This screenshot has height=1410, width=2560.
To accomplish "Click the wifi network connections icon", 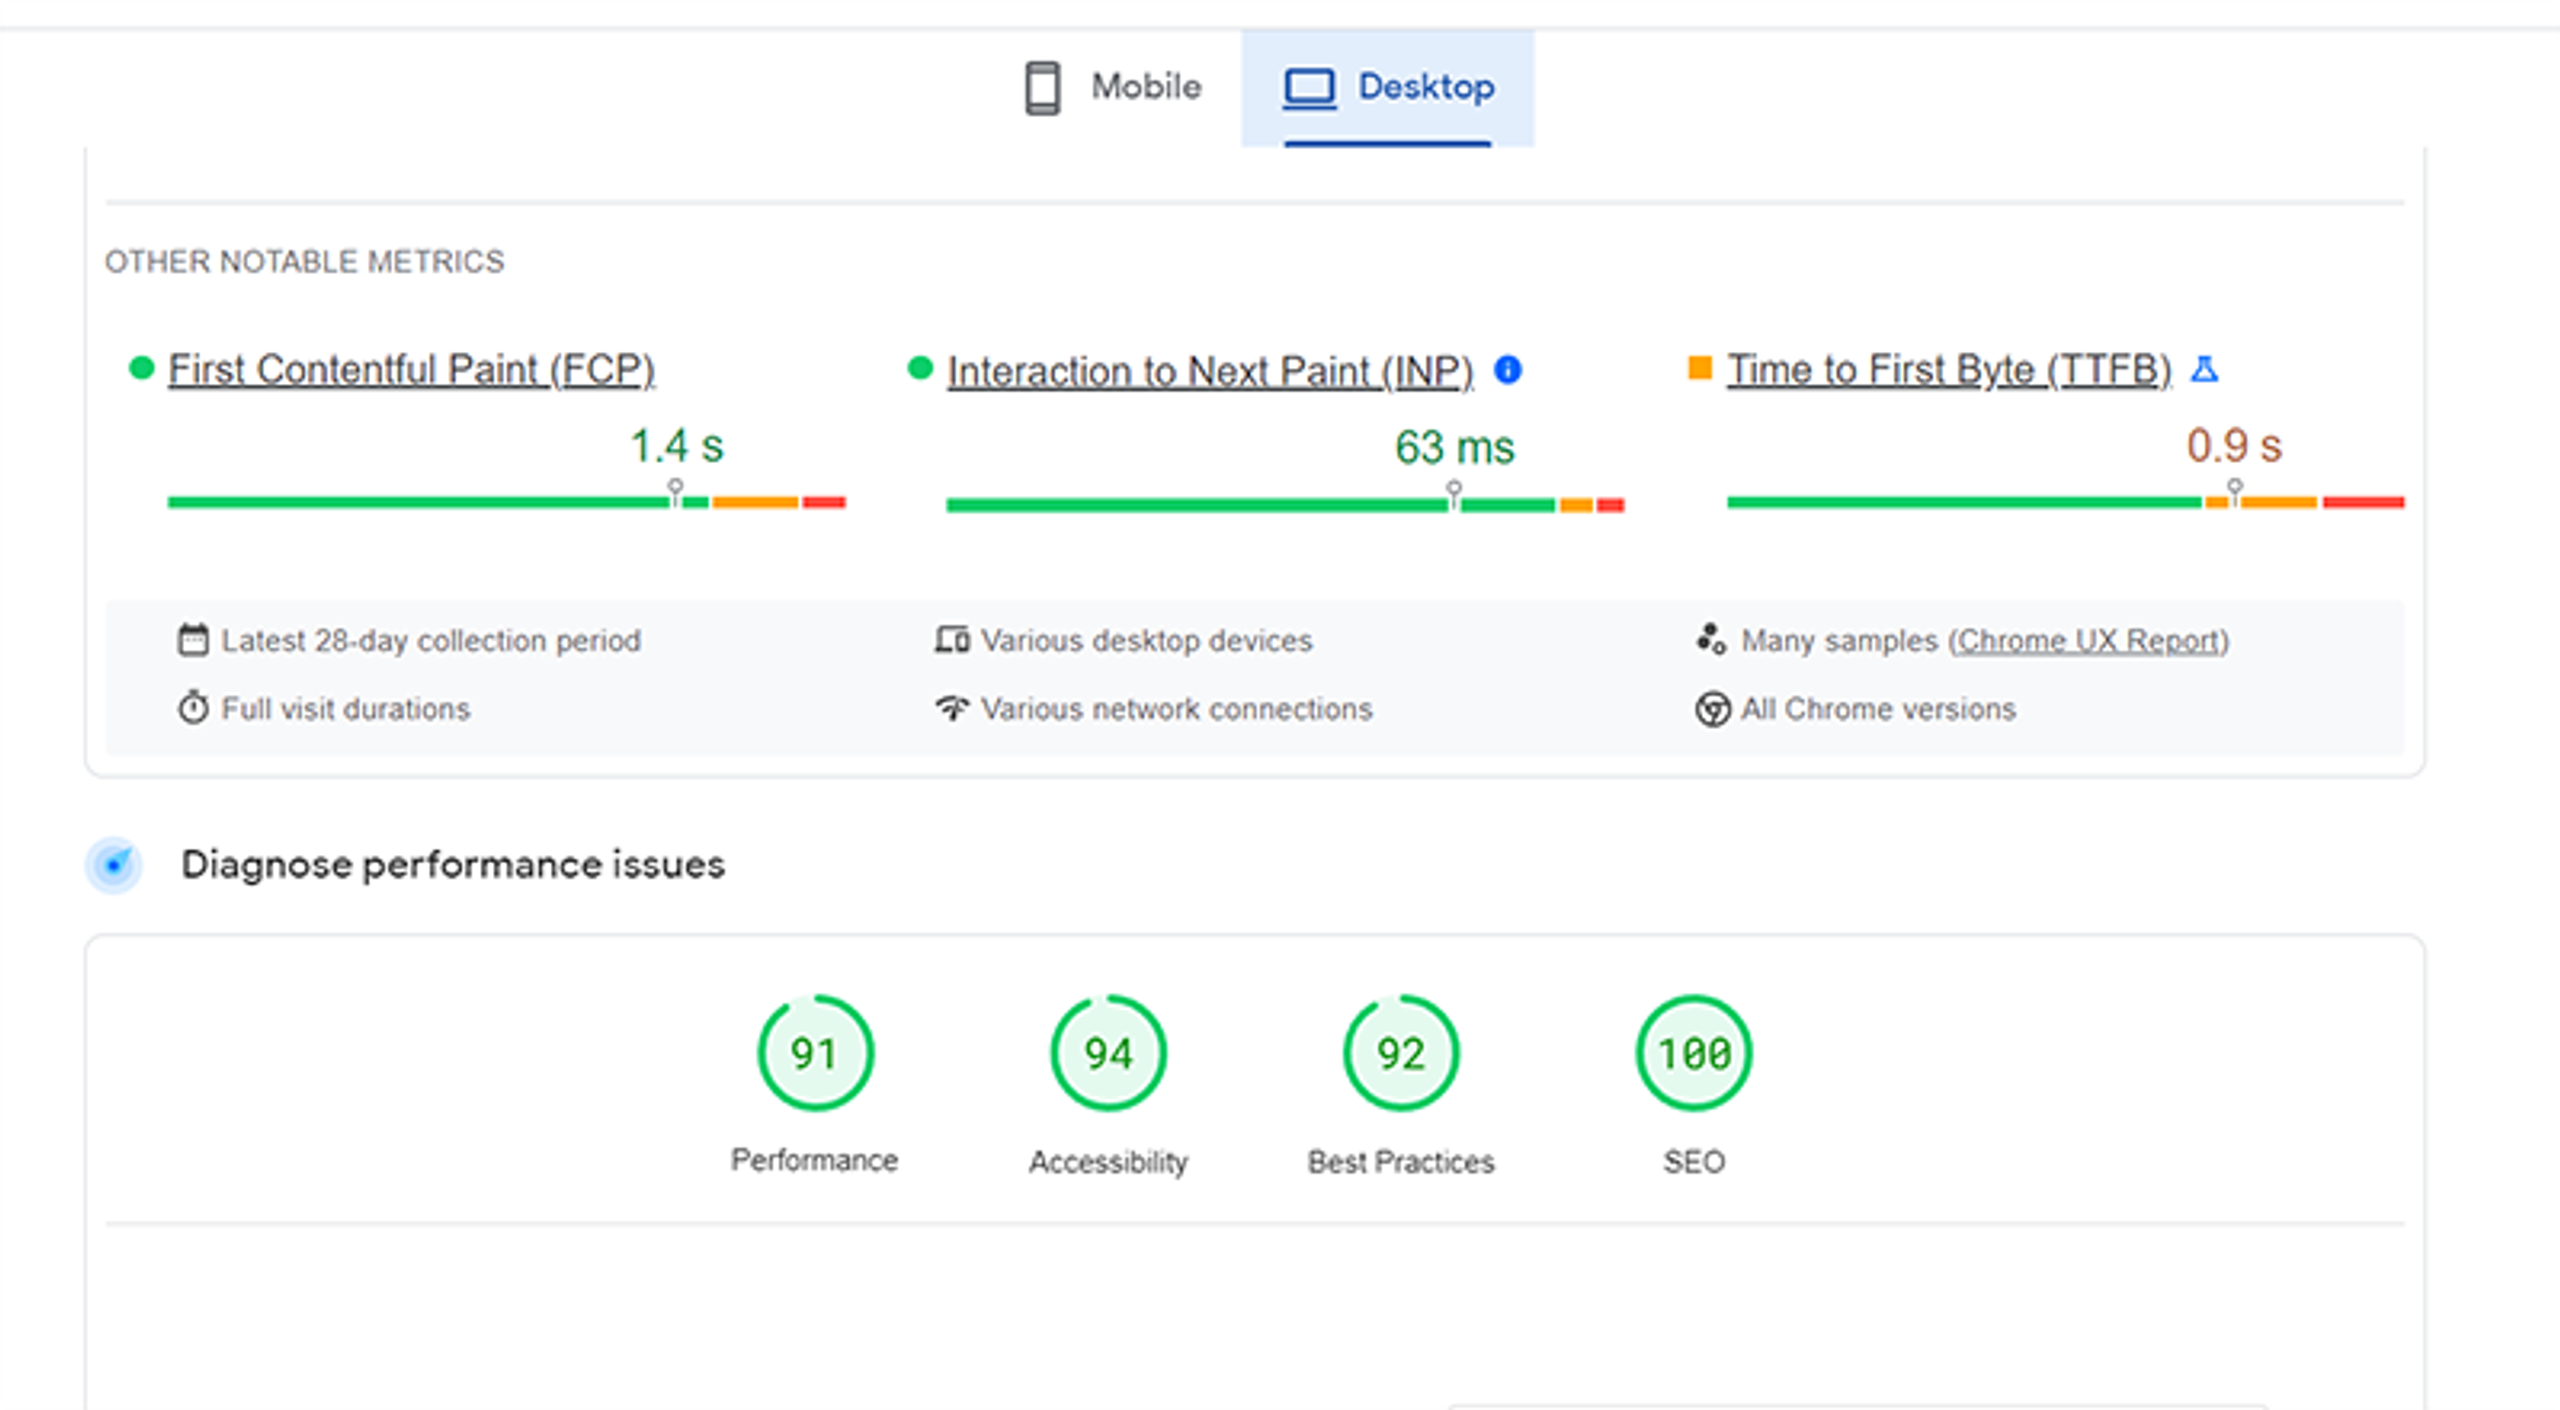I will 952,708.
